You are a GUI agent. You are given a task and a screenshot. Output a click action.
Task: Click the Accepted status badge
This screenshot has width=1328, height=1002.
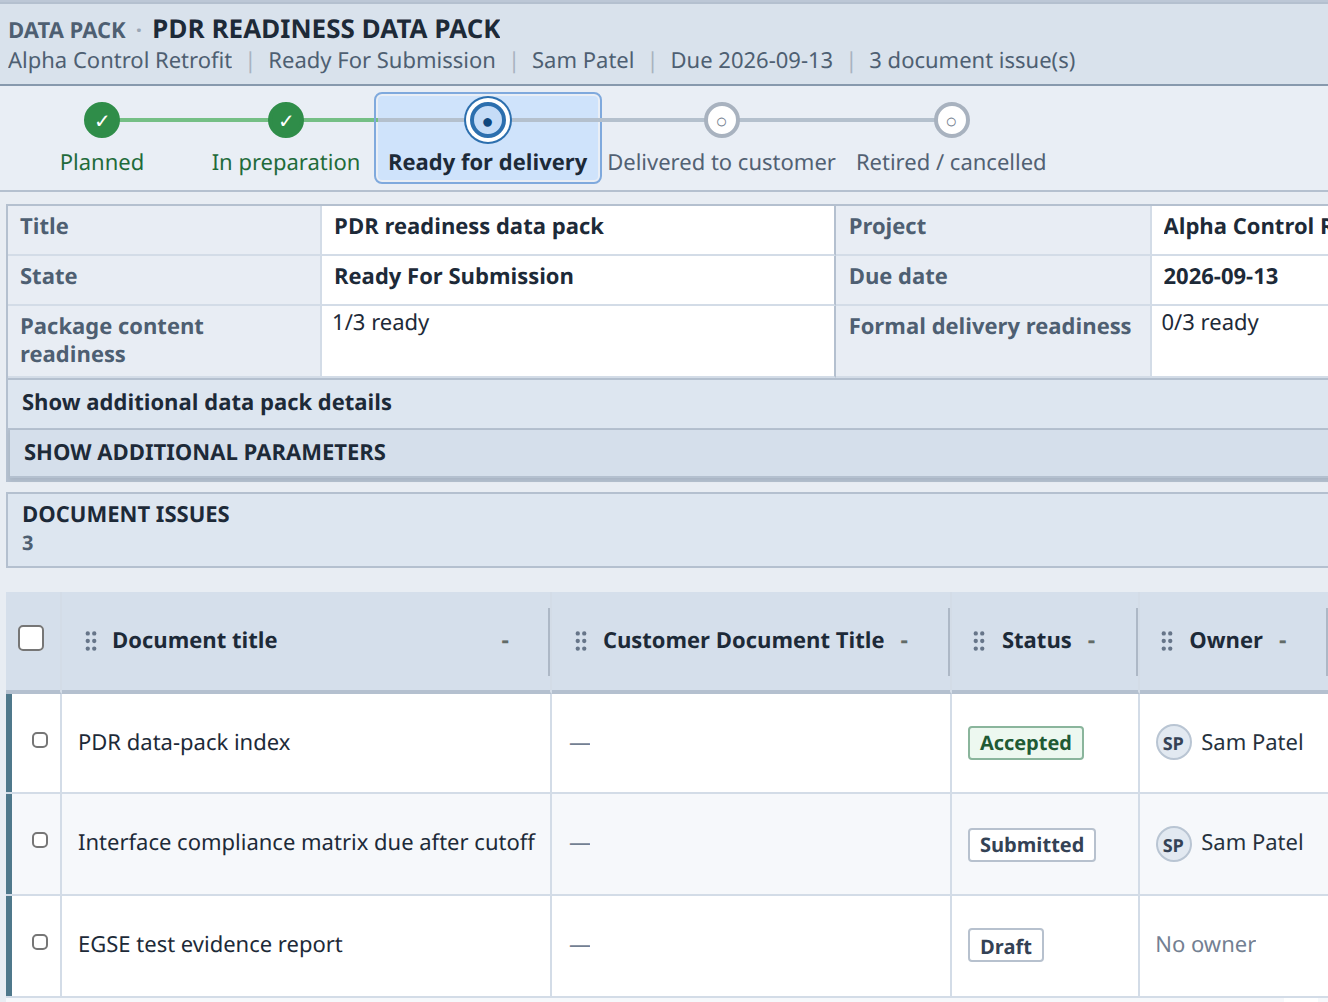tap(1025, 743)
